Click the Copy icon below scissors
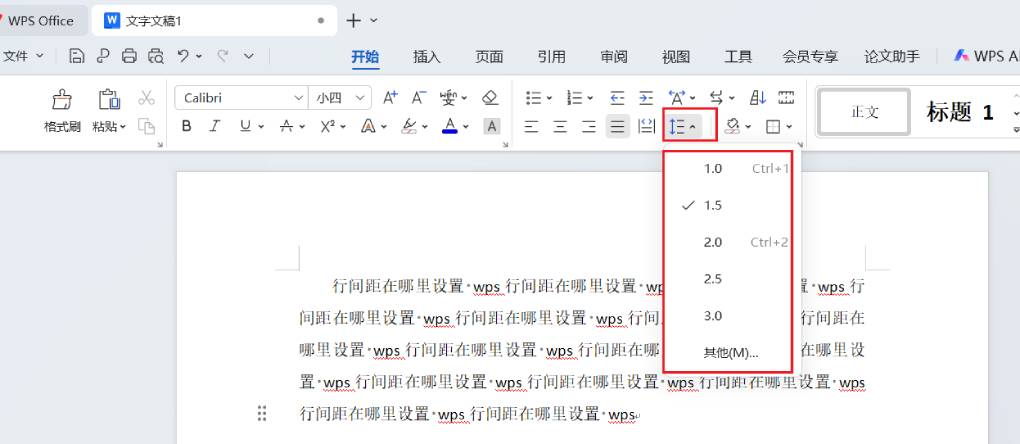This screenshot has height=444, width=1020. (146, 126)
